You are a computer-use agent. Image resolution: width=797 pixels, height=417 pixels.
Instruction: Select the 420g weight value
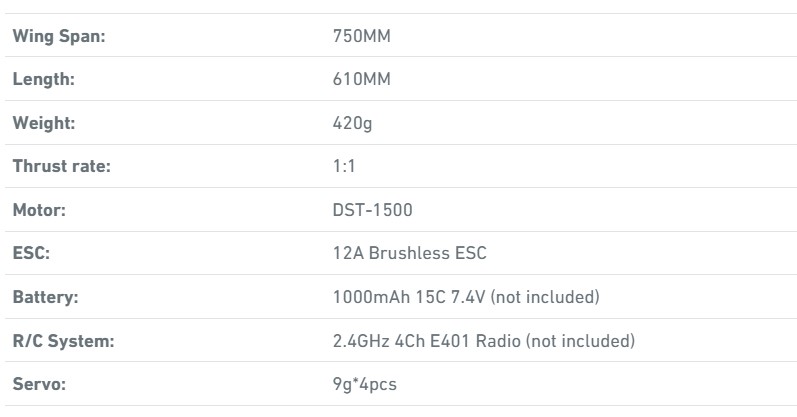pos(352,123)
